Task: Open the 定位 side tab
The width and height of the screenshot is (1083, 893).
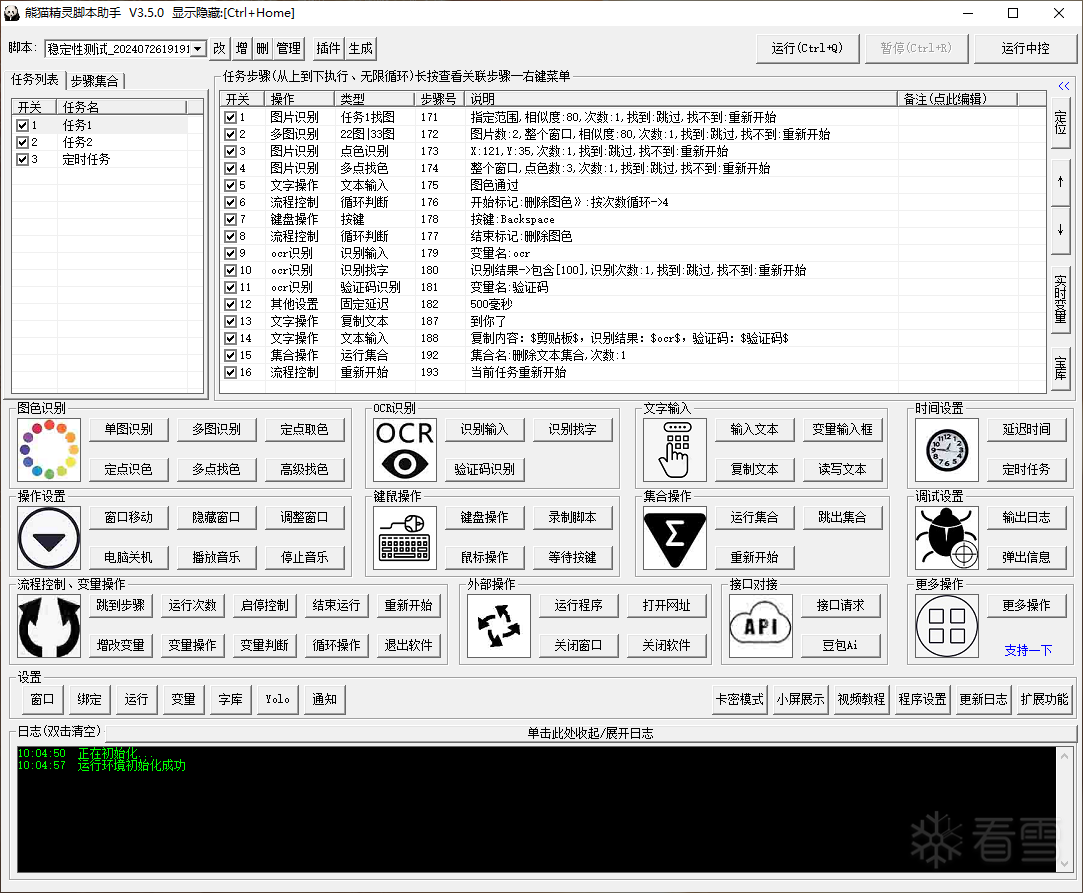Action: point(1060,122)
